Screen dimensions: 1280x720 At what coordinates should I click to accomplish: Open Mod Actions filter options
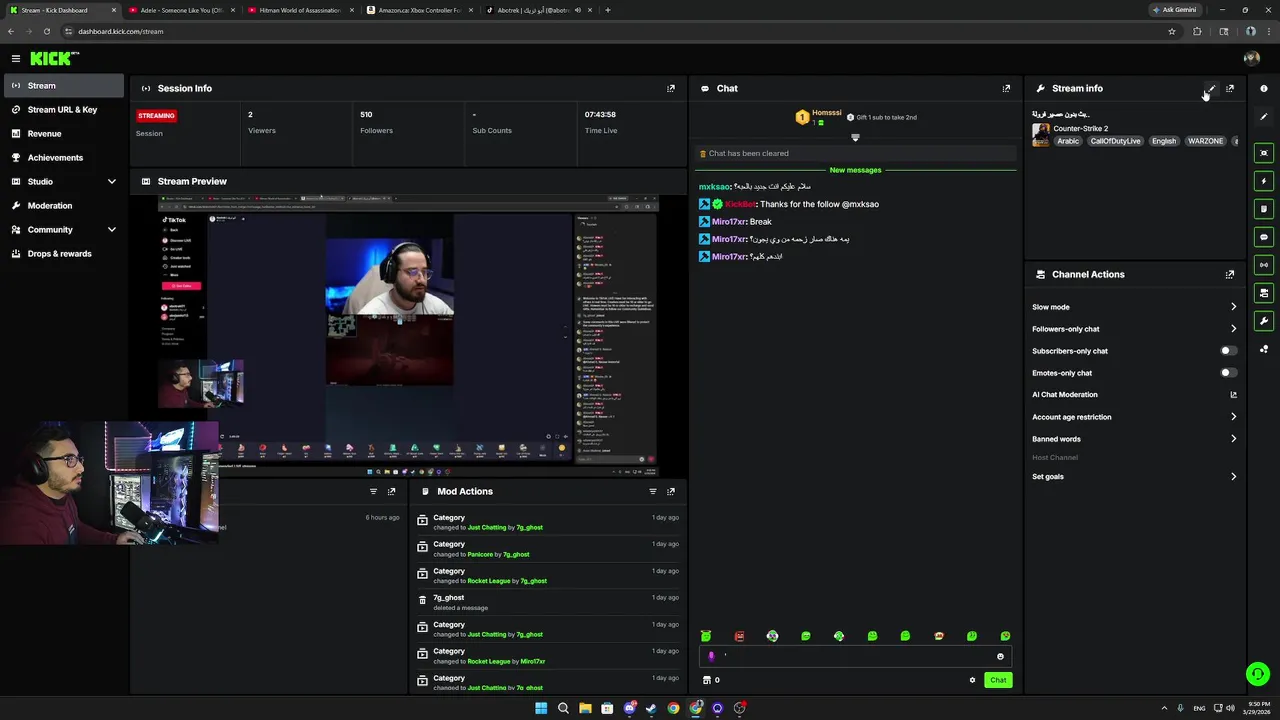coord(653,491)
